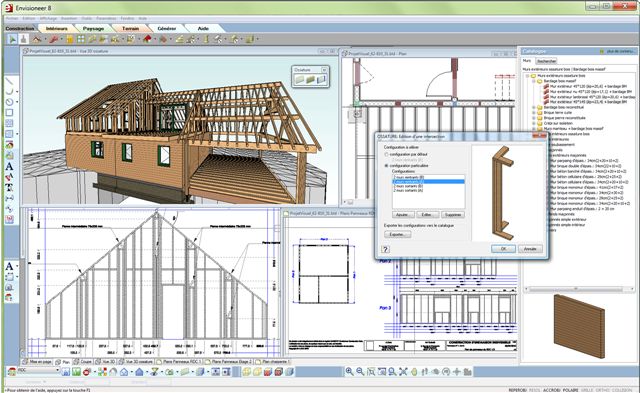Image resolution: width=640 pixels, height=393 pixels.
Task: Click the zoom out magnifier icon
Action: click(x=360, y=371)
